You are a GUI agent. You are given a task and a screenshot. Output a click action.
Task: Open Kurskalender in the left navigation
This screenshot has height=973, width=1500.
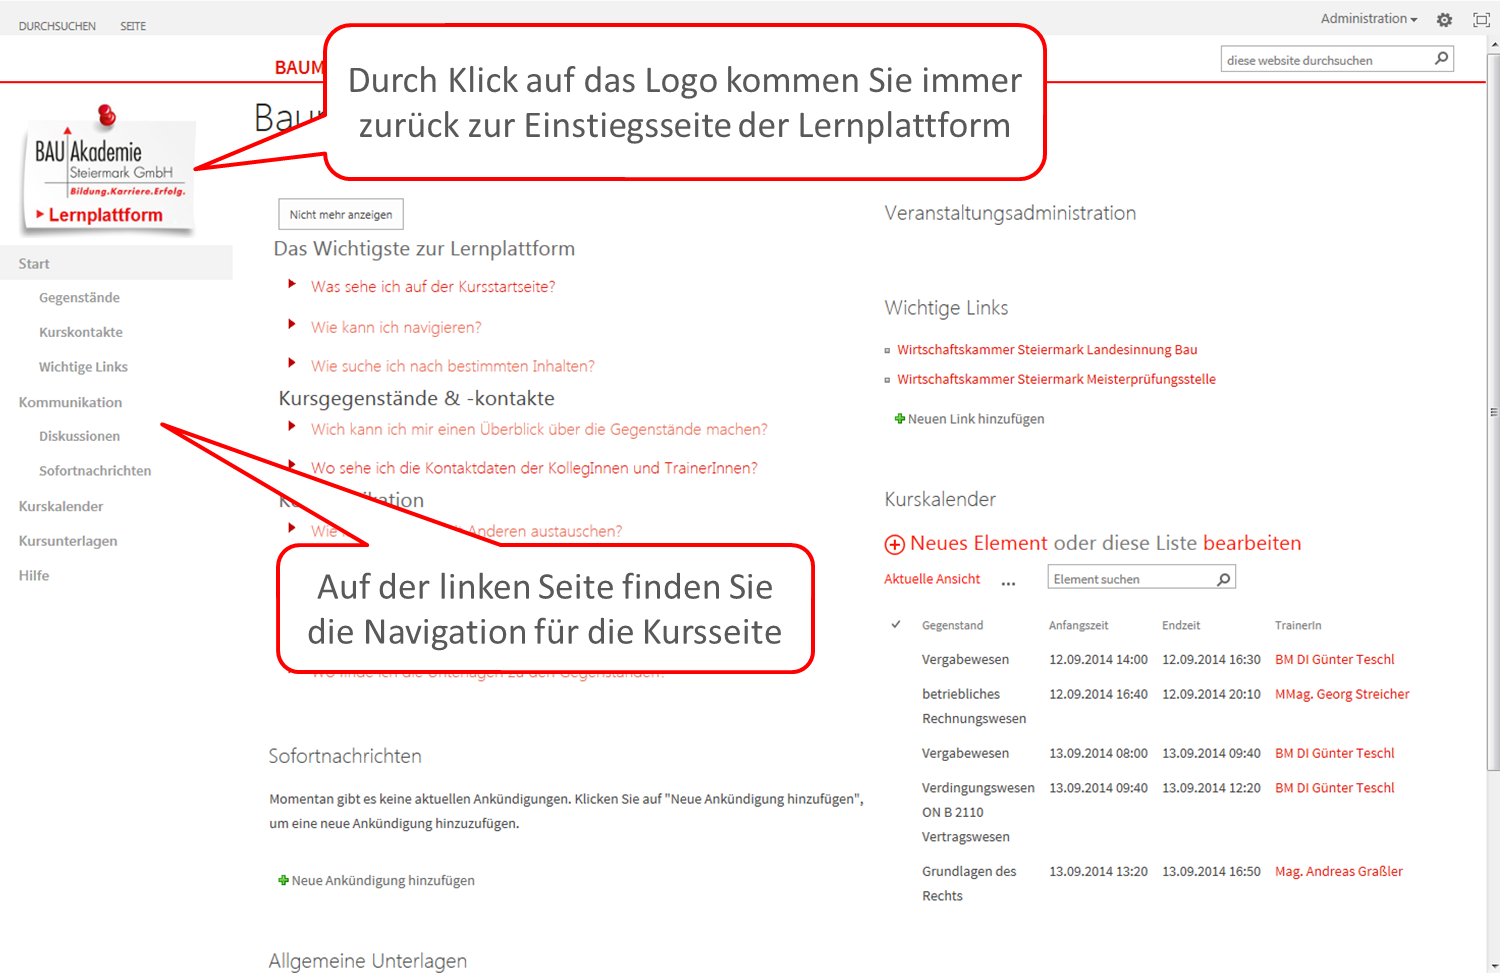click(x=61, y=506)
